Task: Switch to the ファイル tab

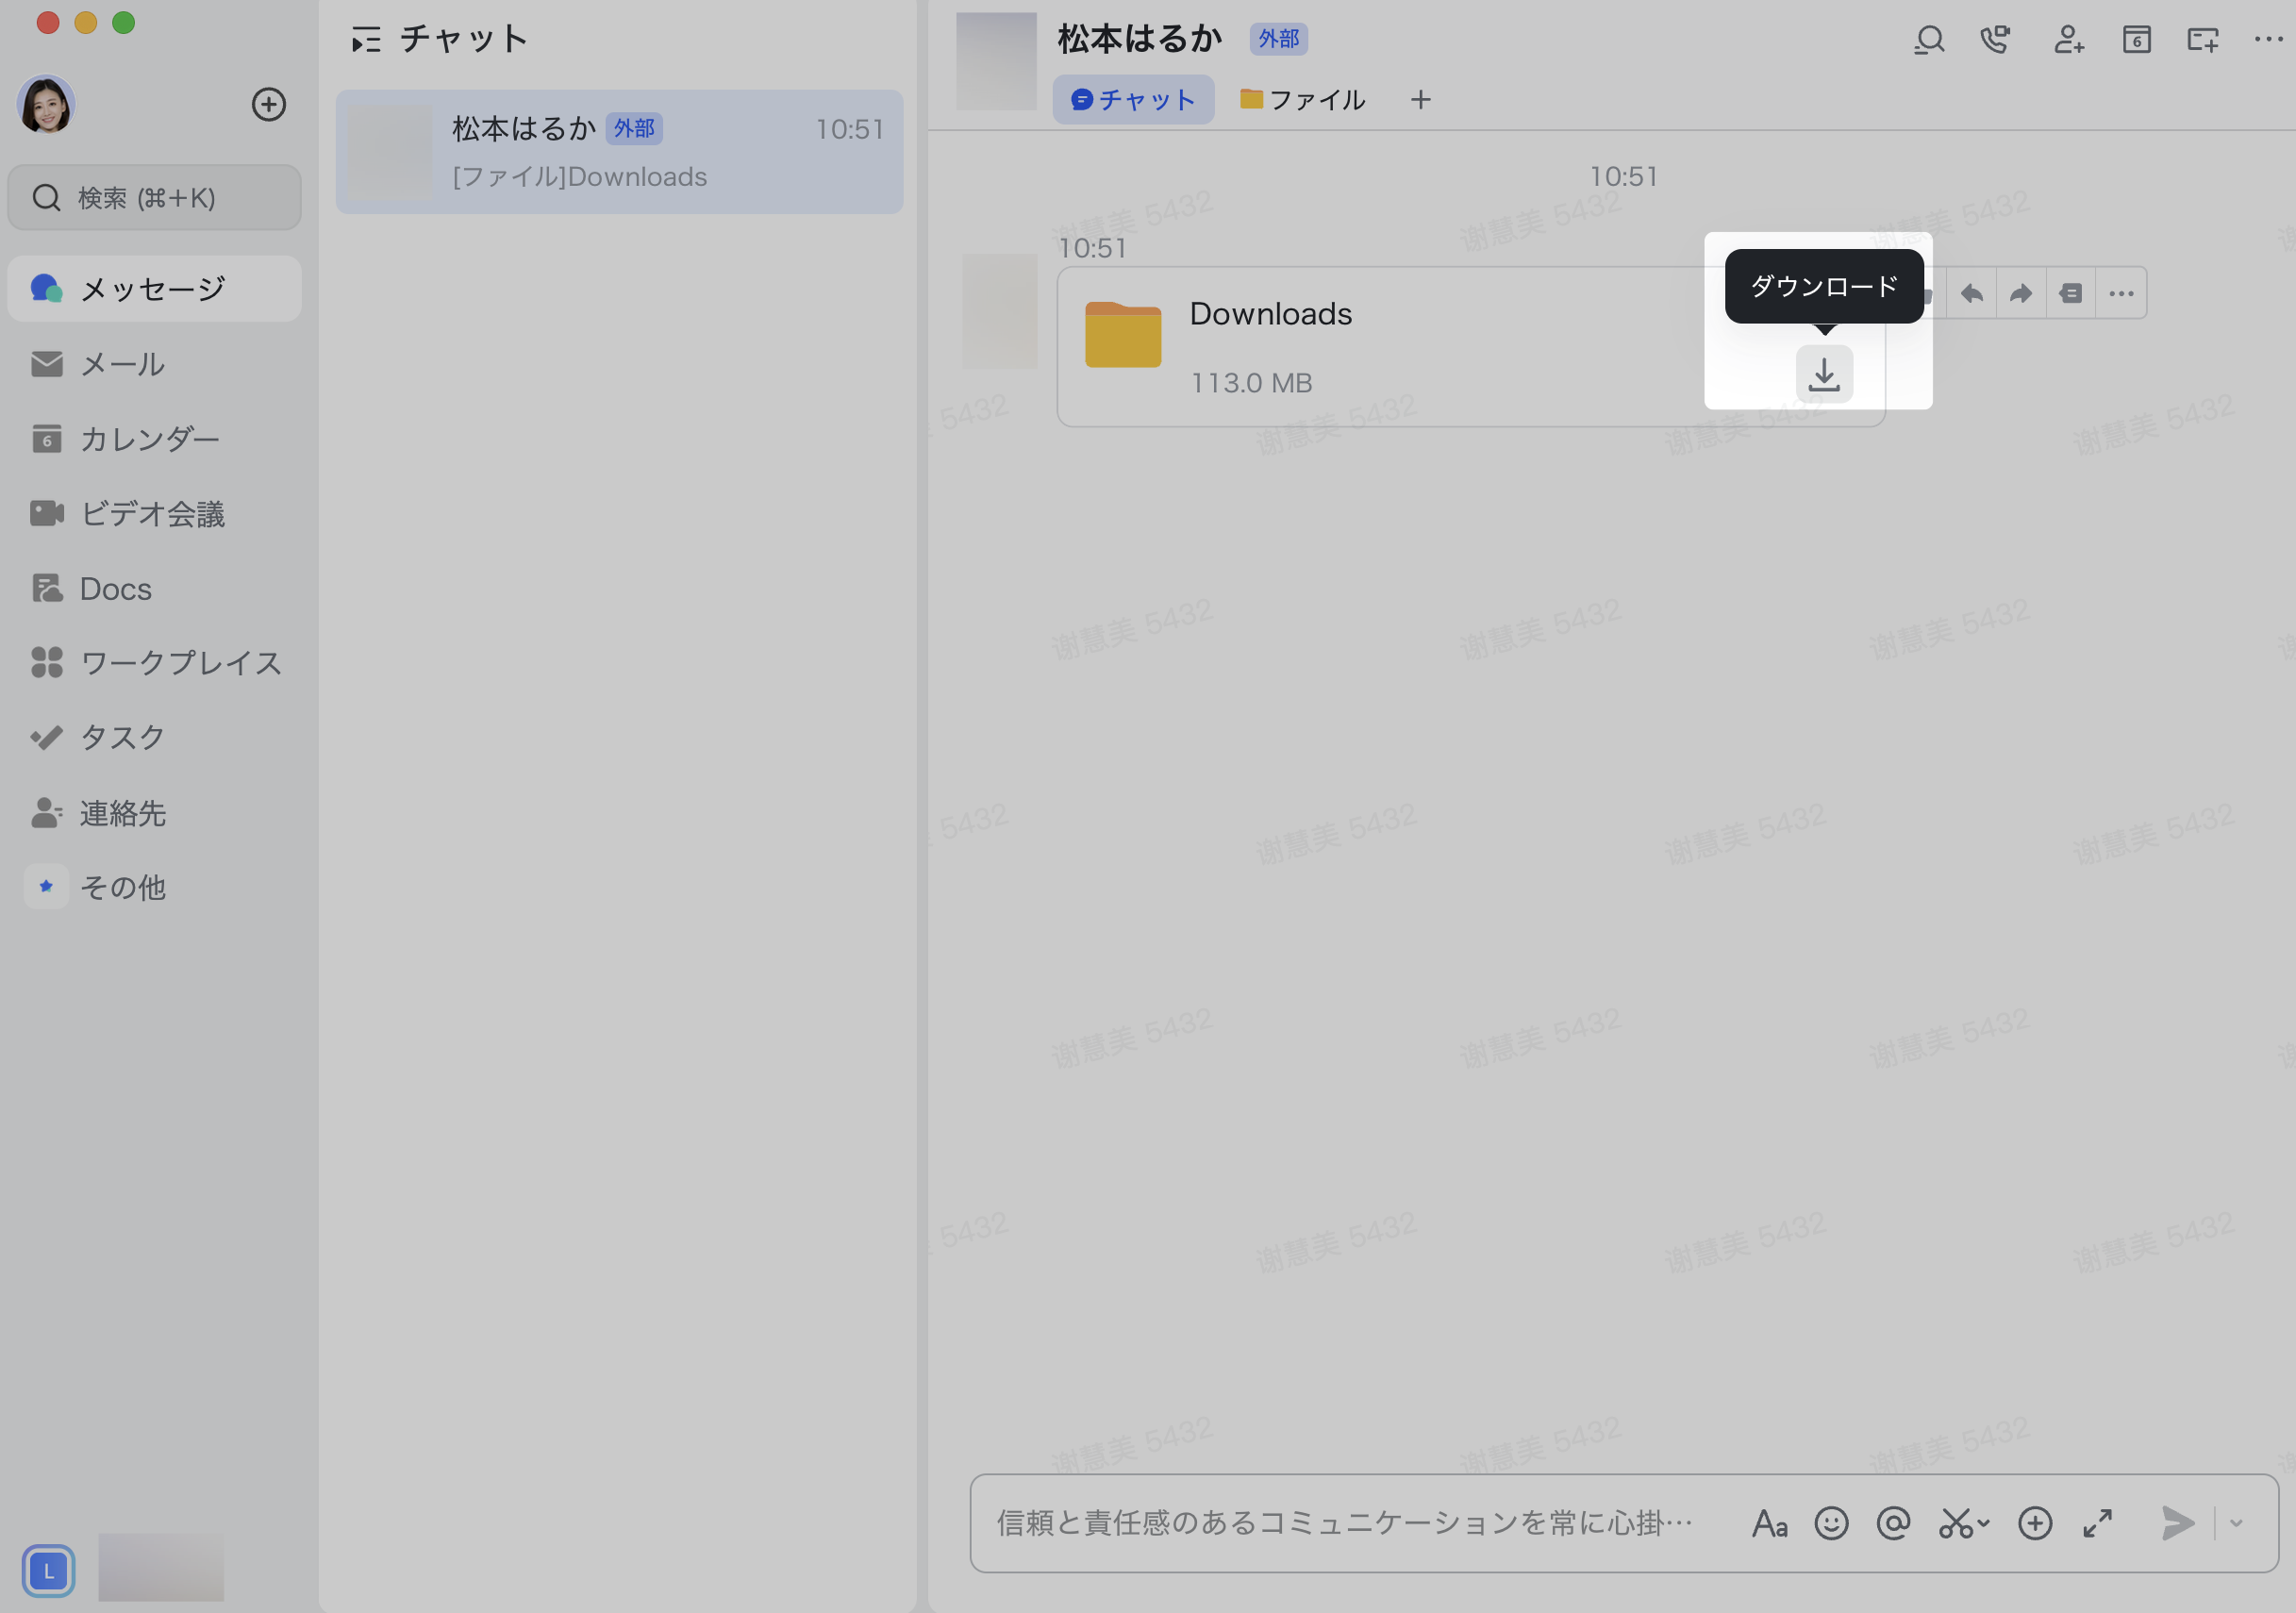Action: point(1302,100)
